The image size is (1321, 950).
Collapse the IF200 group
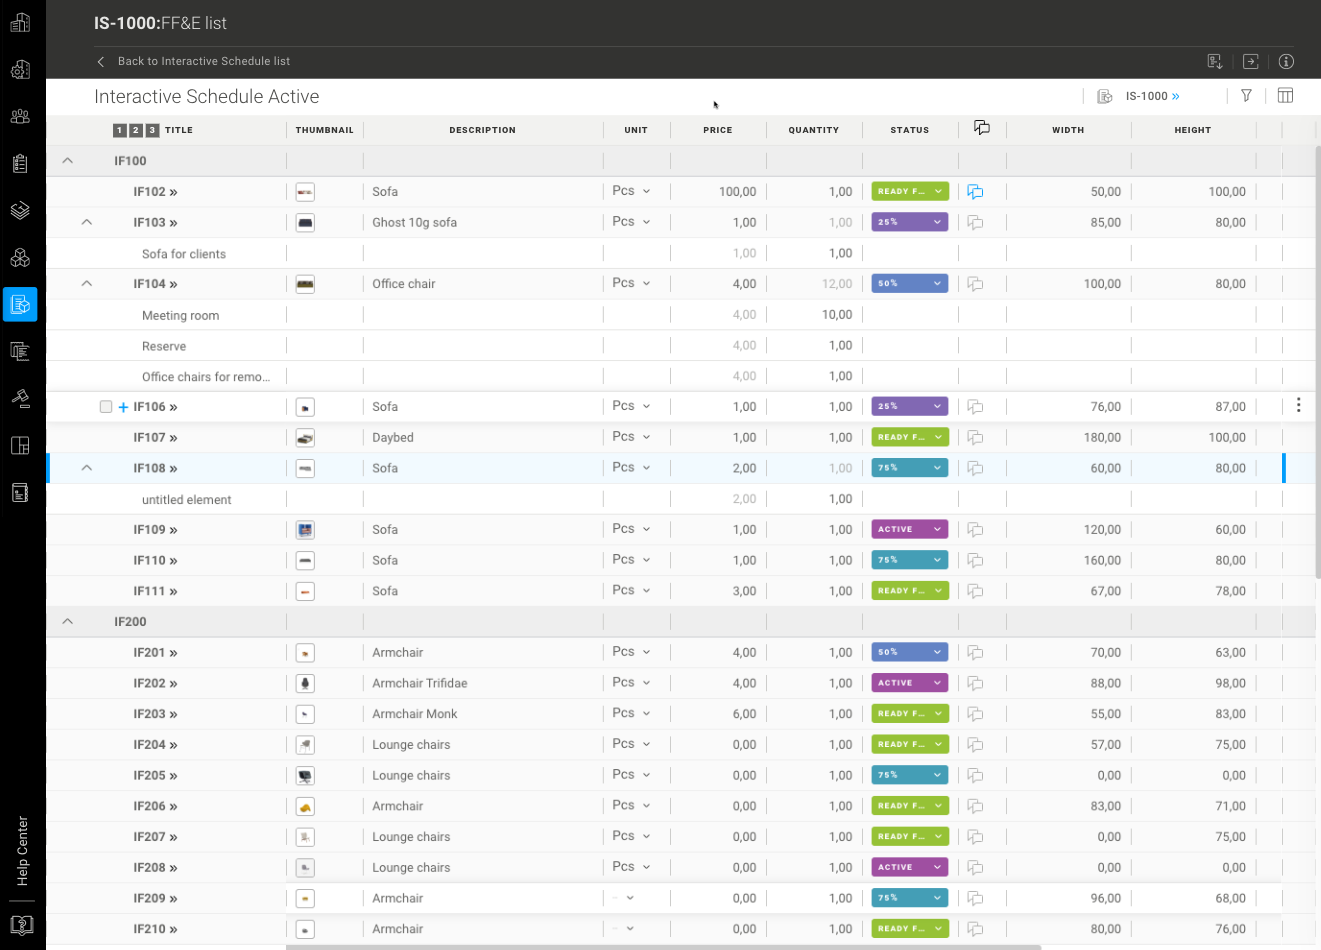(67, 621)
